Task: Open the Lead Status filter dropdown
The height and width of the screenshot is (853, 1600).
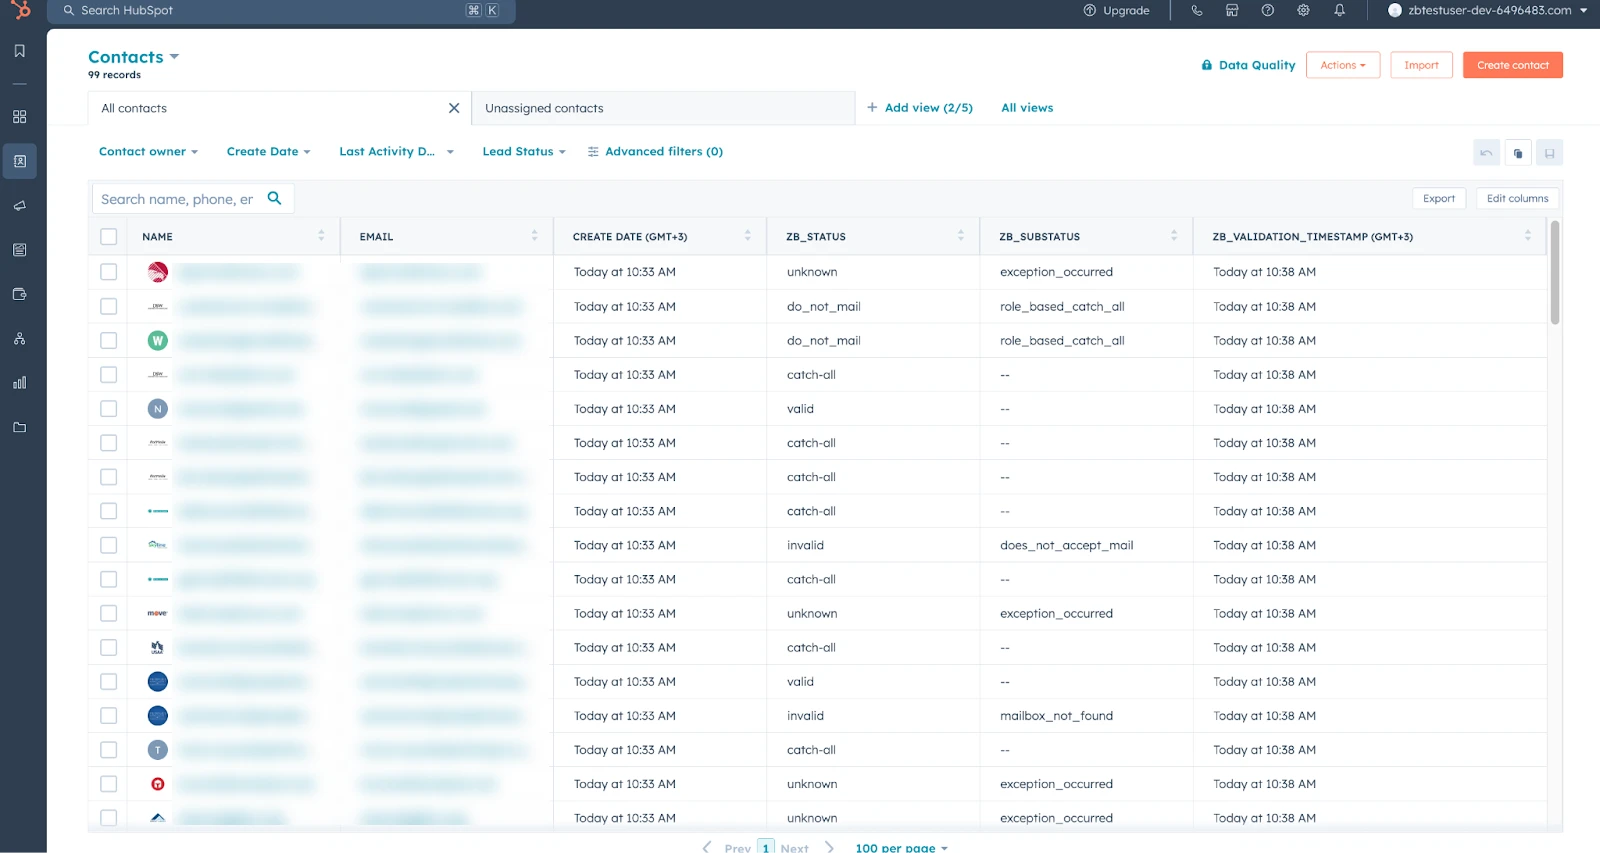Action: [523, 152]
